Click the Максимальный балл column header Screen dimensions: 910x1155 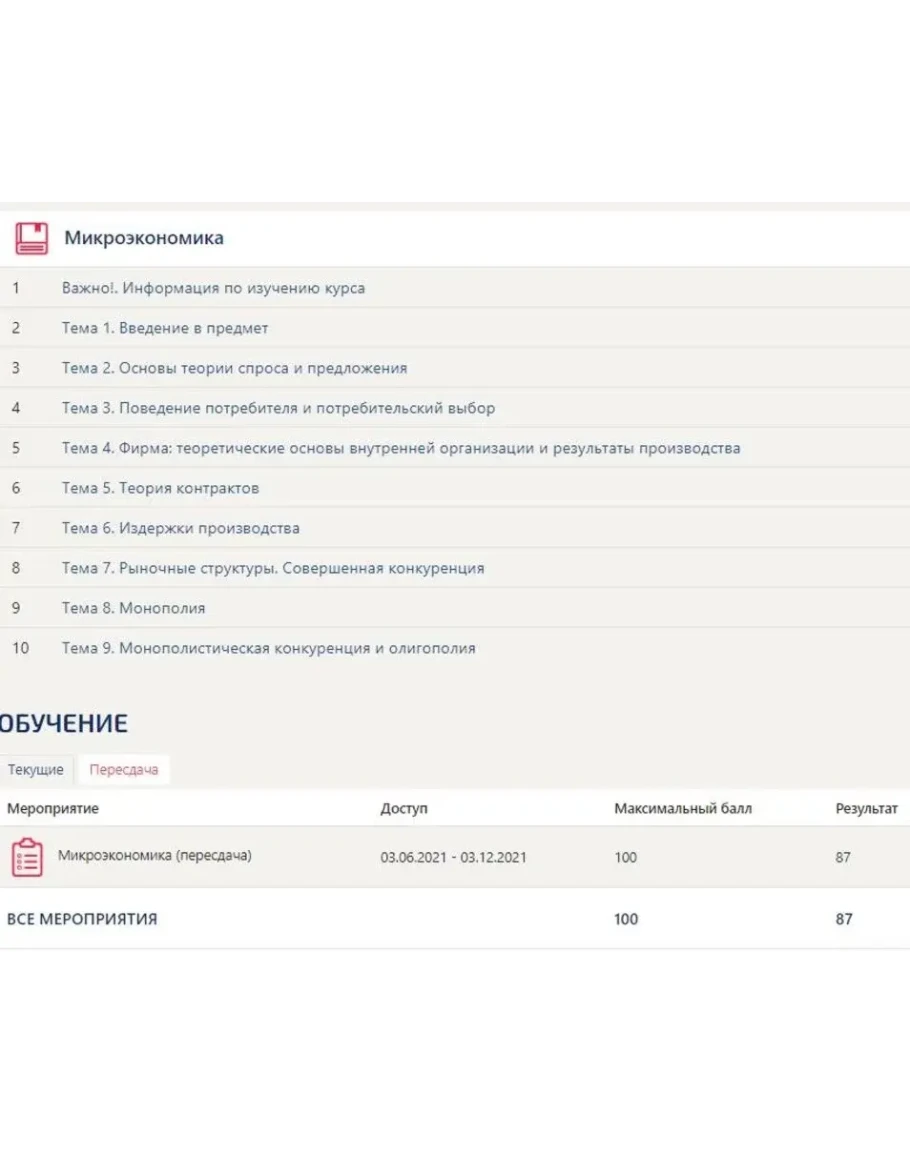[x=682, y=808]
